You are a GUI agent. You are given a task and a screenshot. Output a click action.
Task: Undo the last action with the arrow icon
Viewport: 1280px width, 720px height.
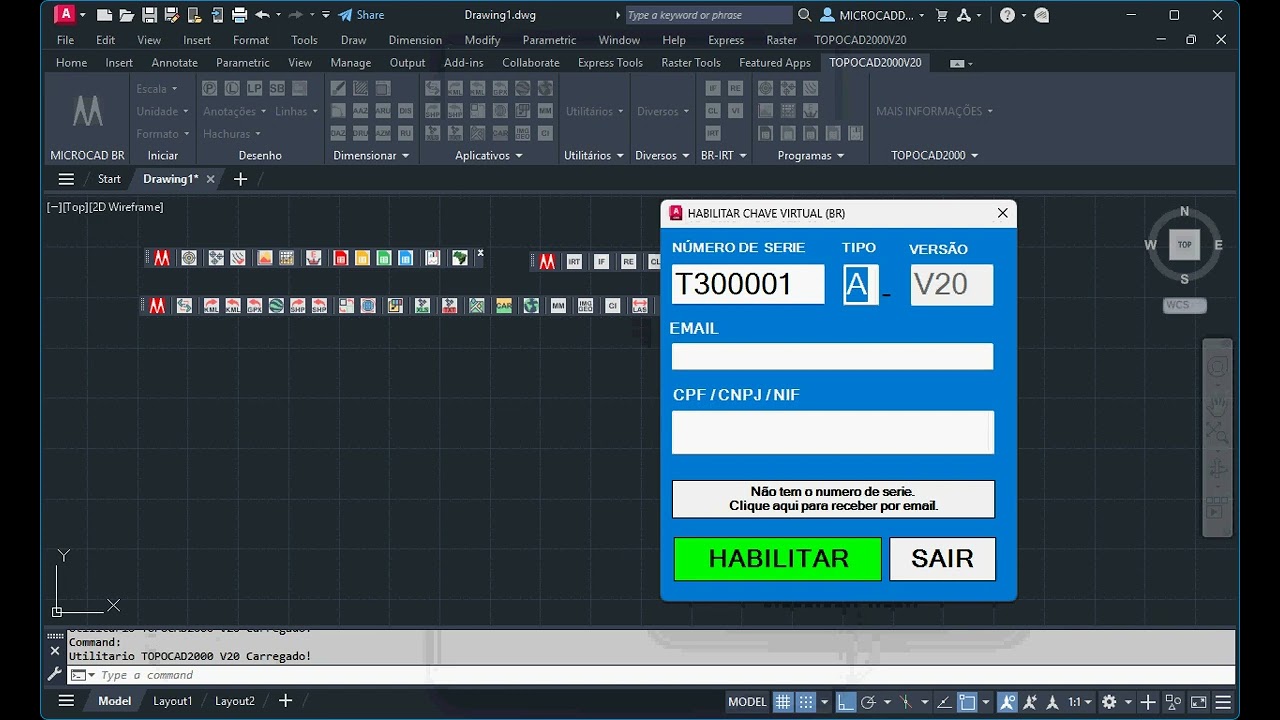pyautogui.click(x=262, y=15)
